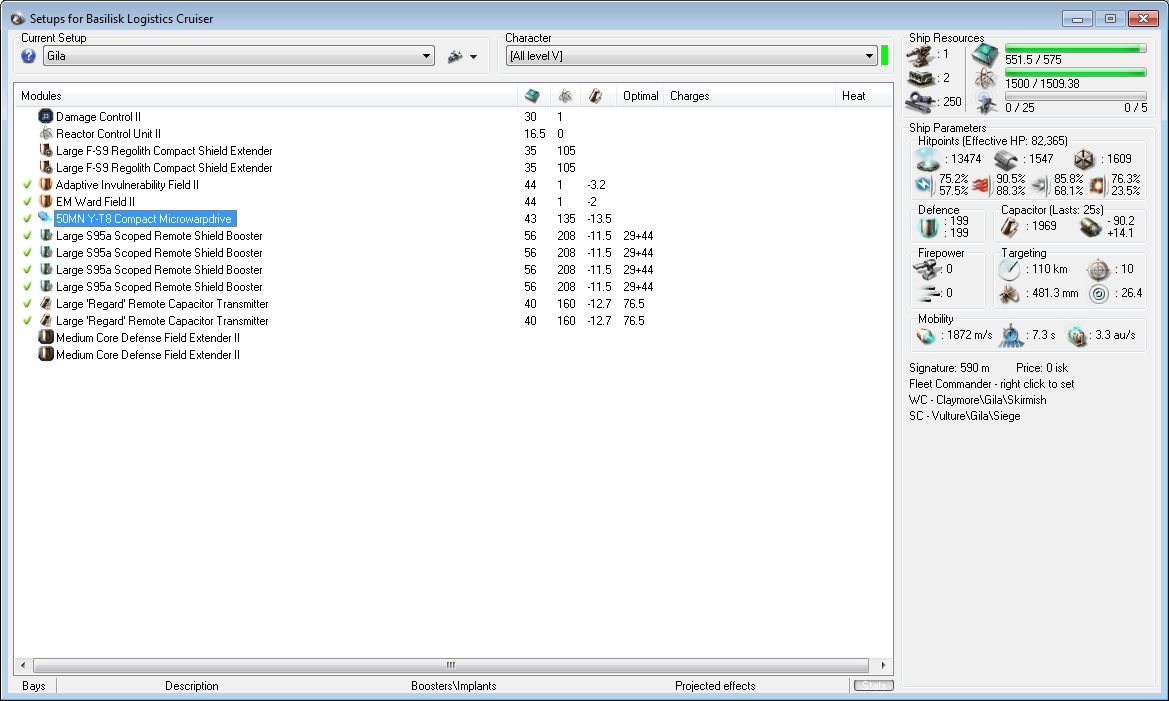The width and height of the screenshot is (1169, 701).
Task: Click the warp speed icon showing 3.3 au/s
Action: point(1077,336)
